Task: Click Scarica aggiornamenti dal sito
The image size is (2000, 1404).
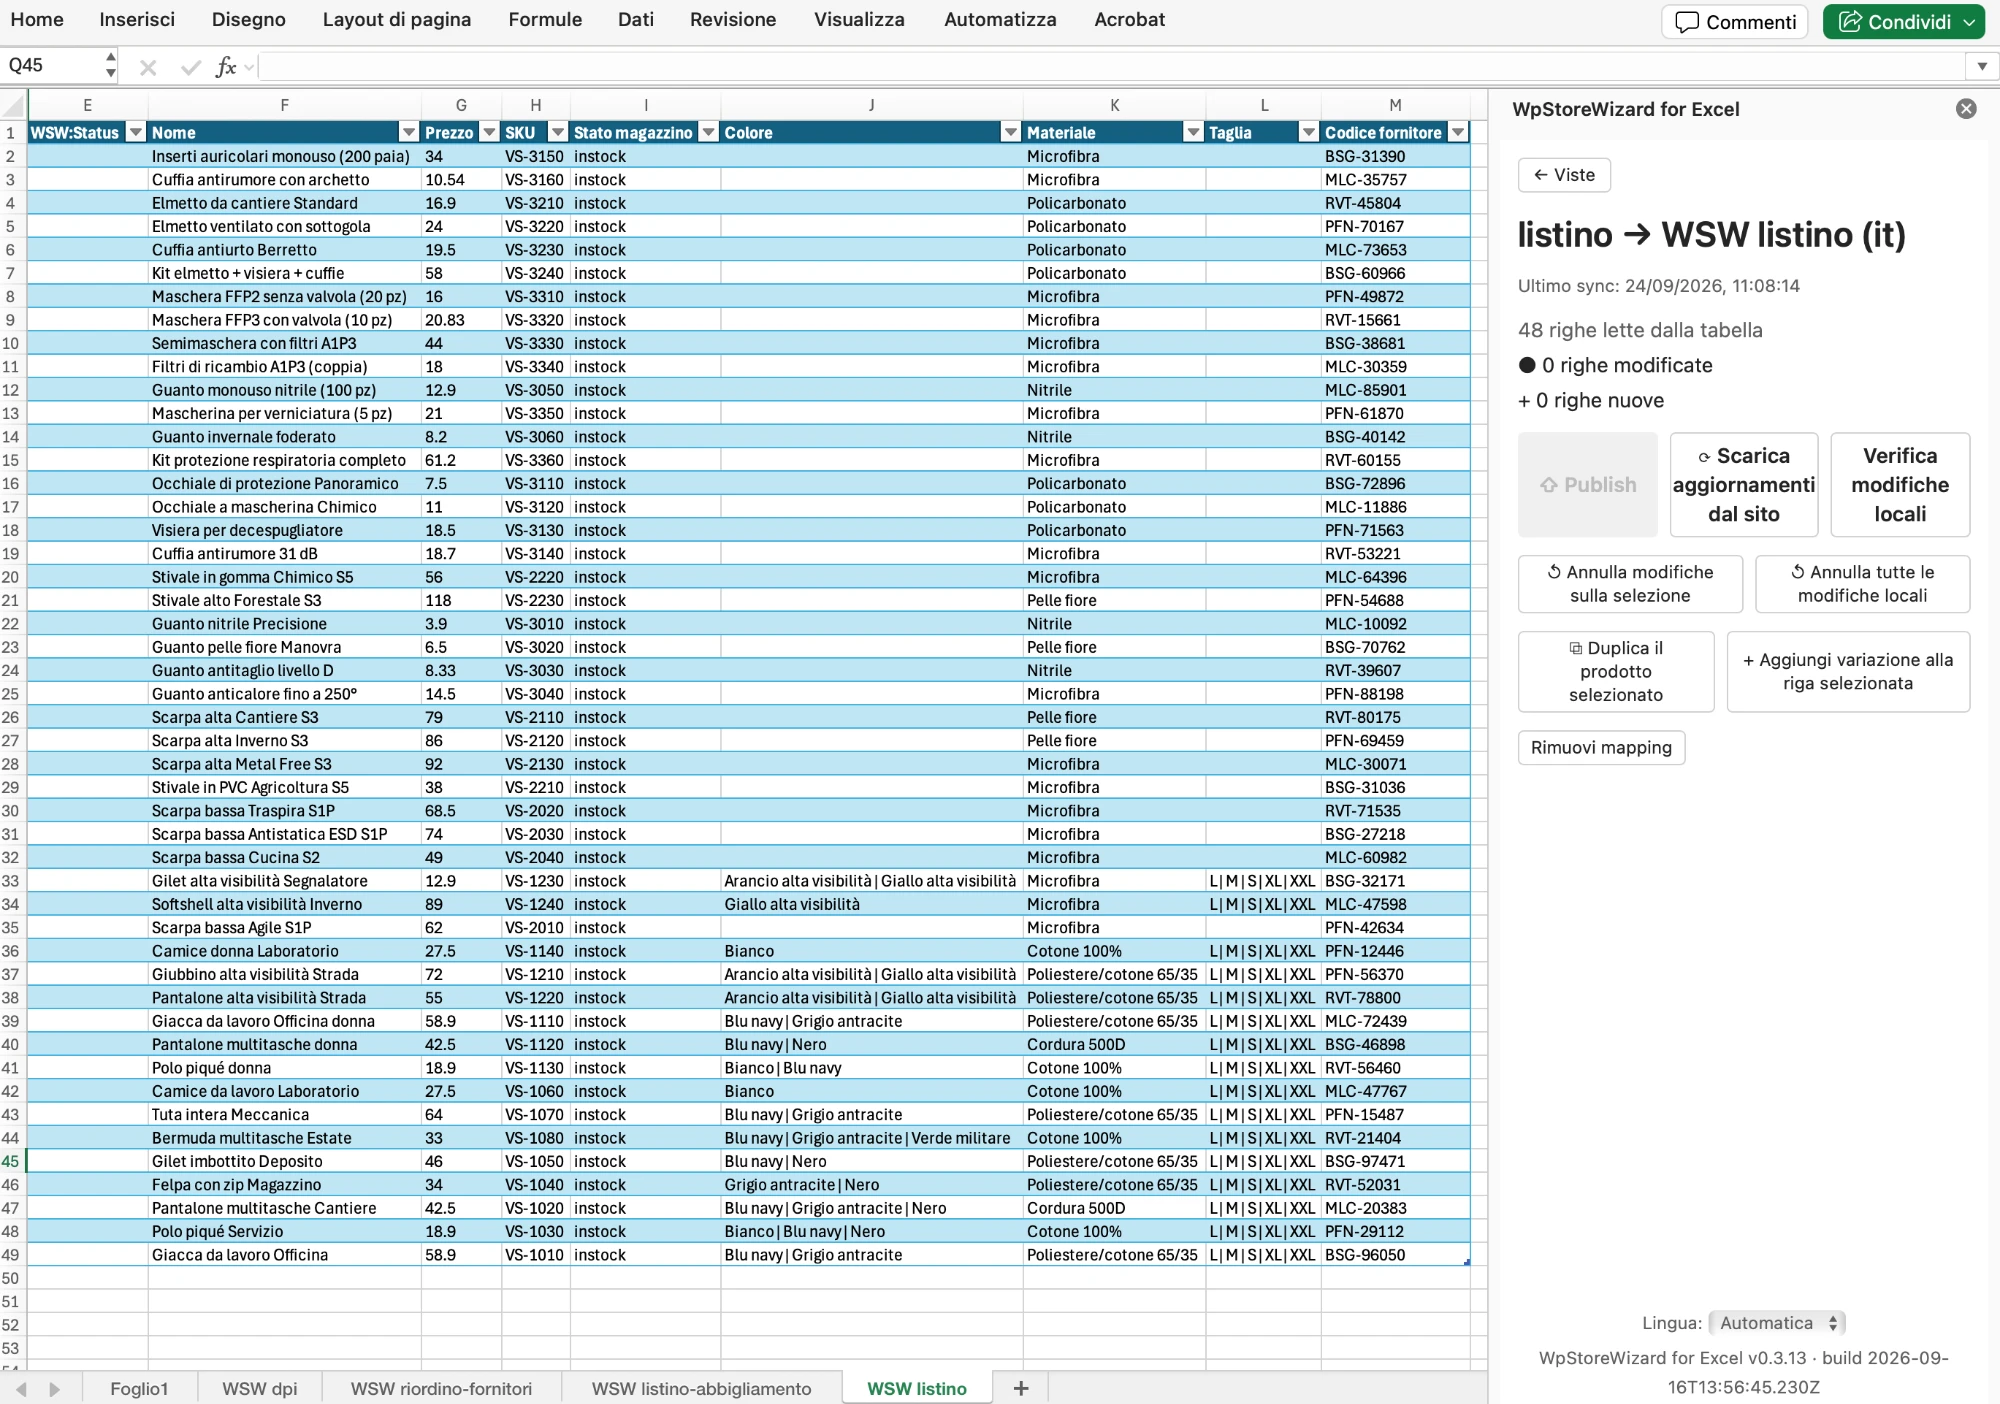Action: pos(1744,485)
